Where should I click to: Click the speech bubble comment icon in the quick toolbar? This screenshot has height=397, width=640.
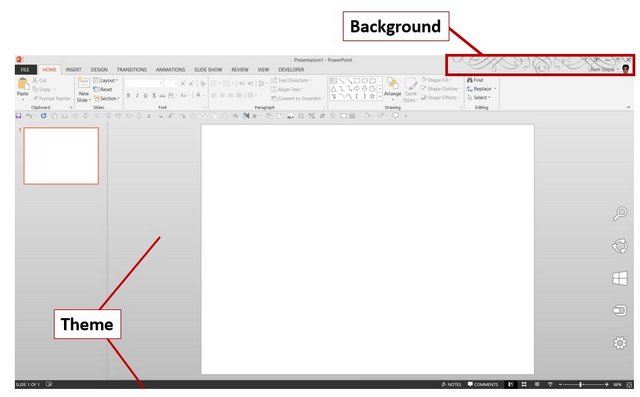[x=396, y=115]
